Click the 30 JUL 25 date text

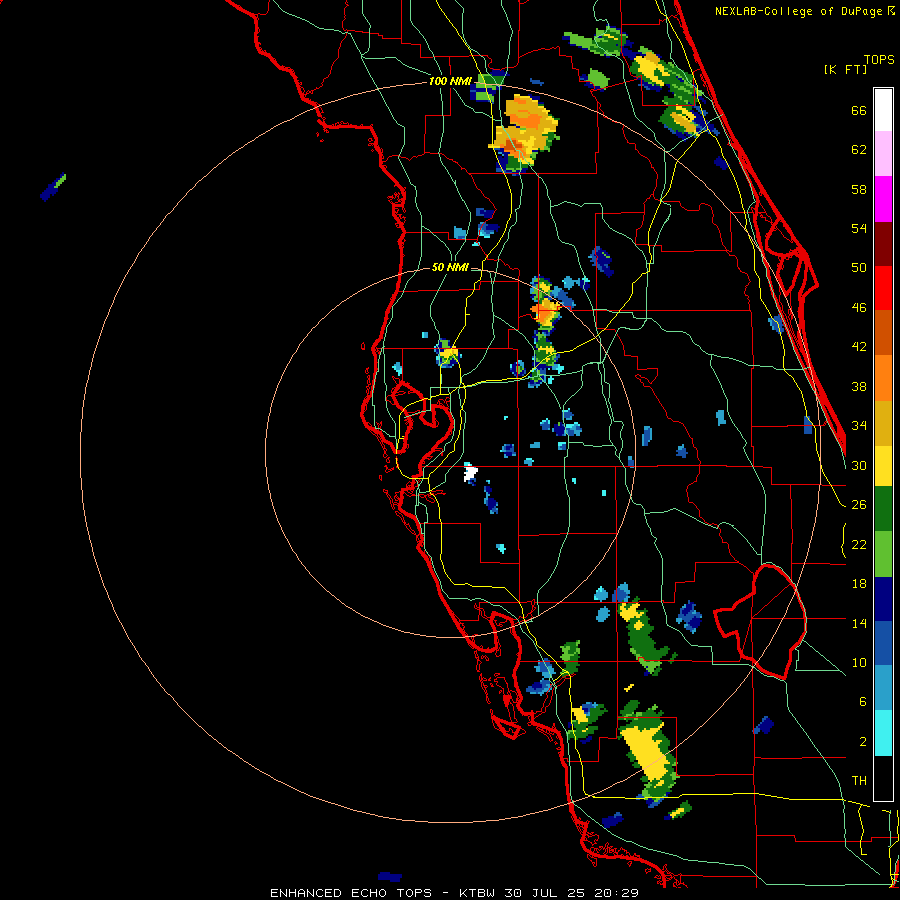point(546,893)
